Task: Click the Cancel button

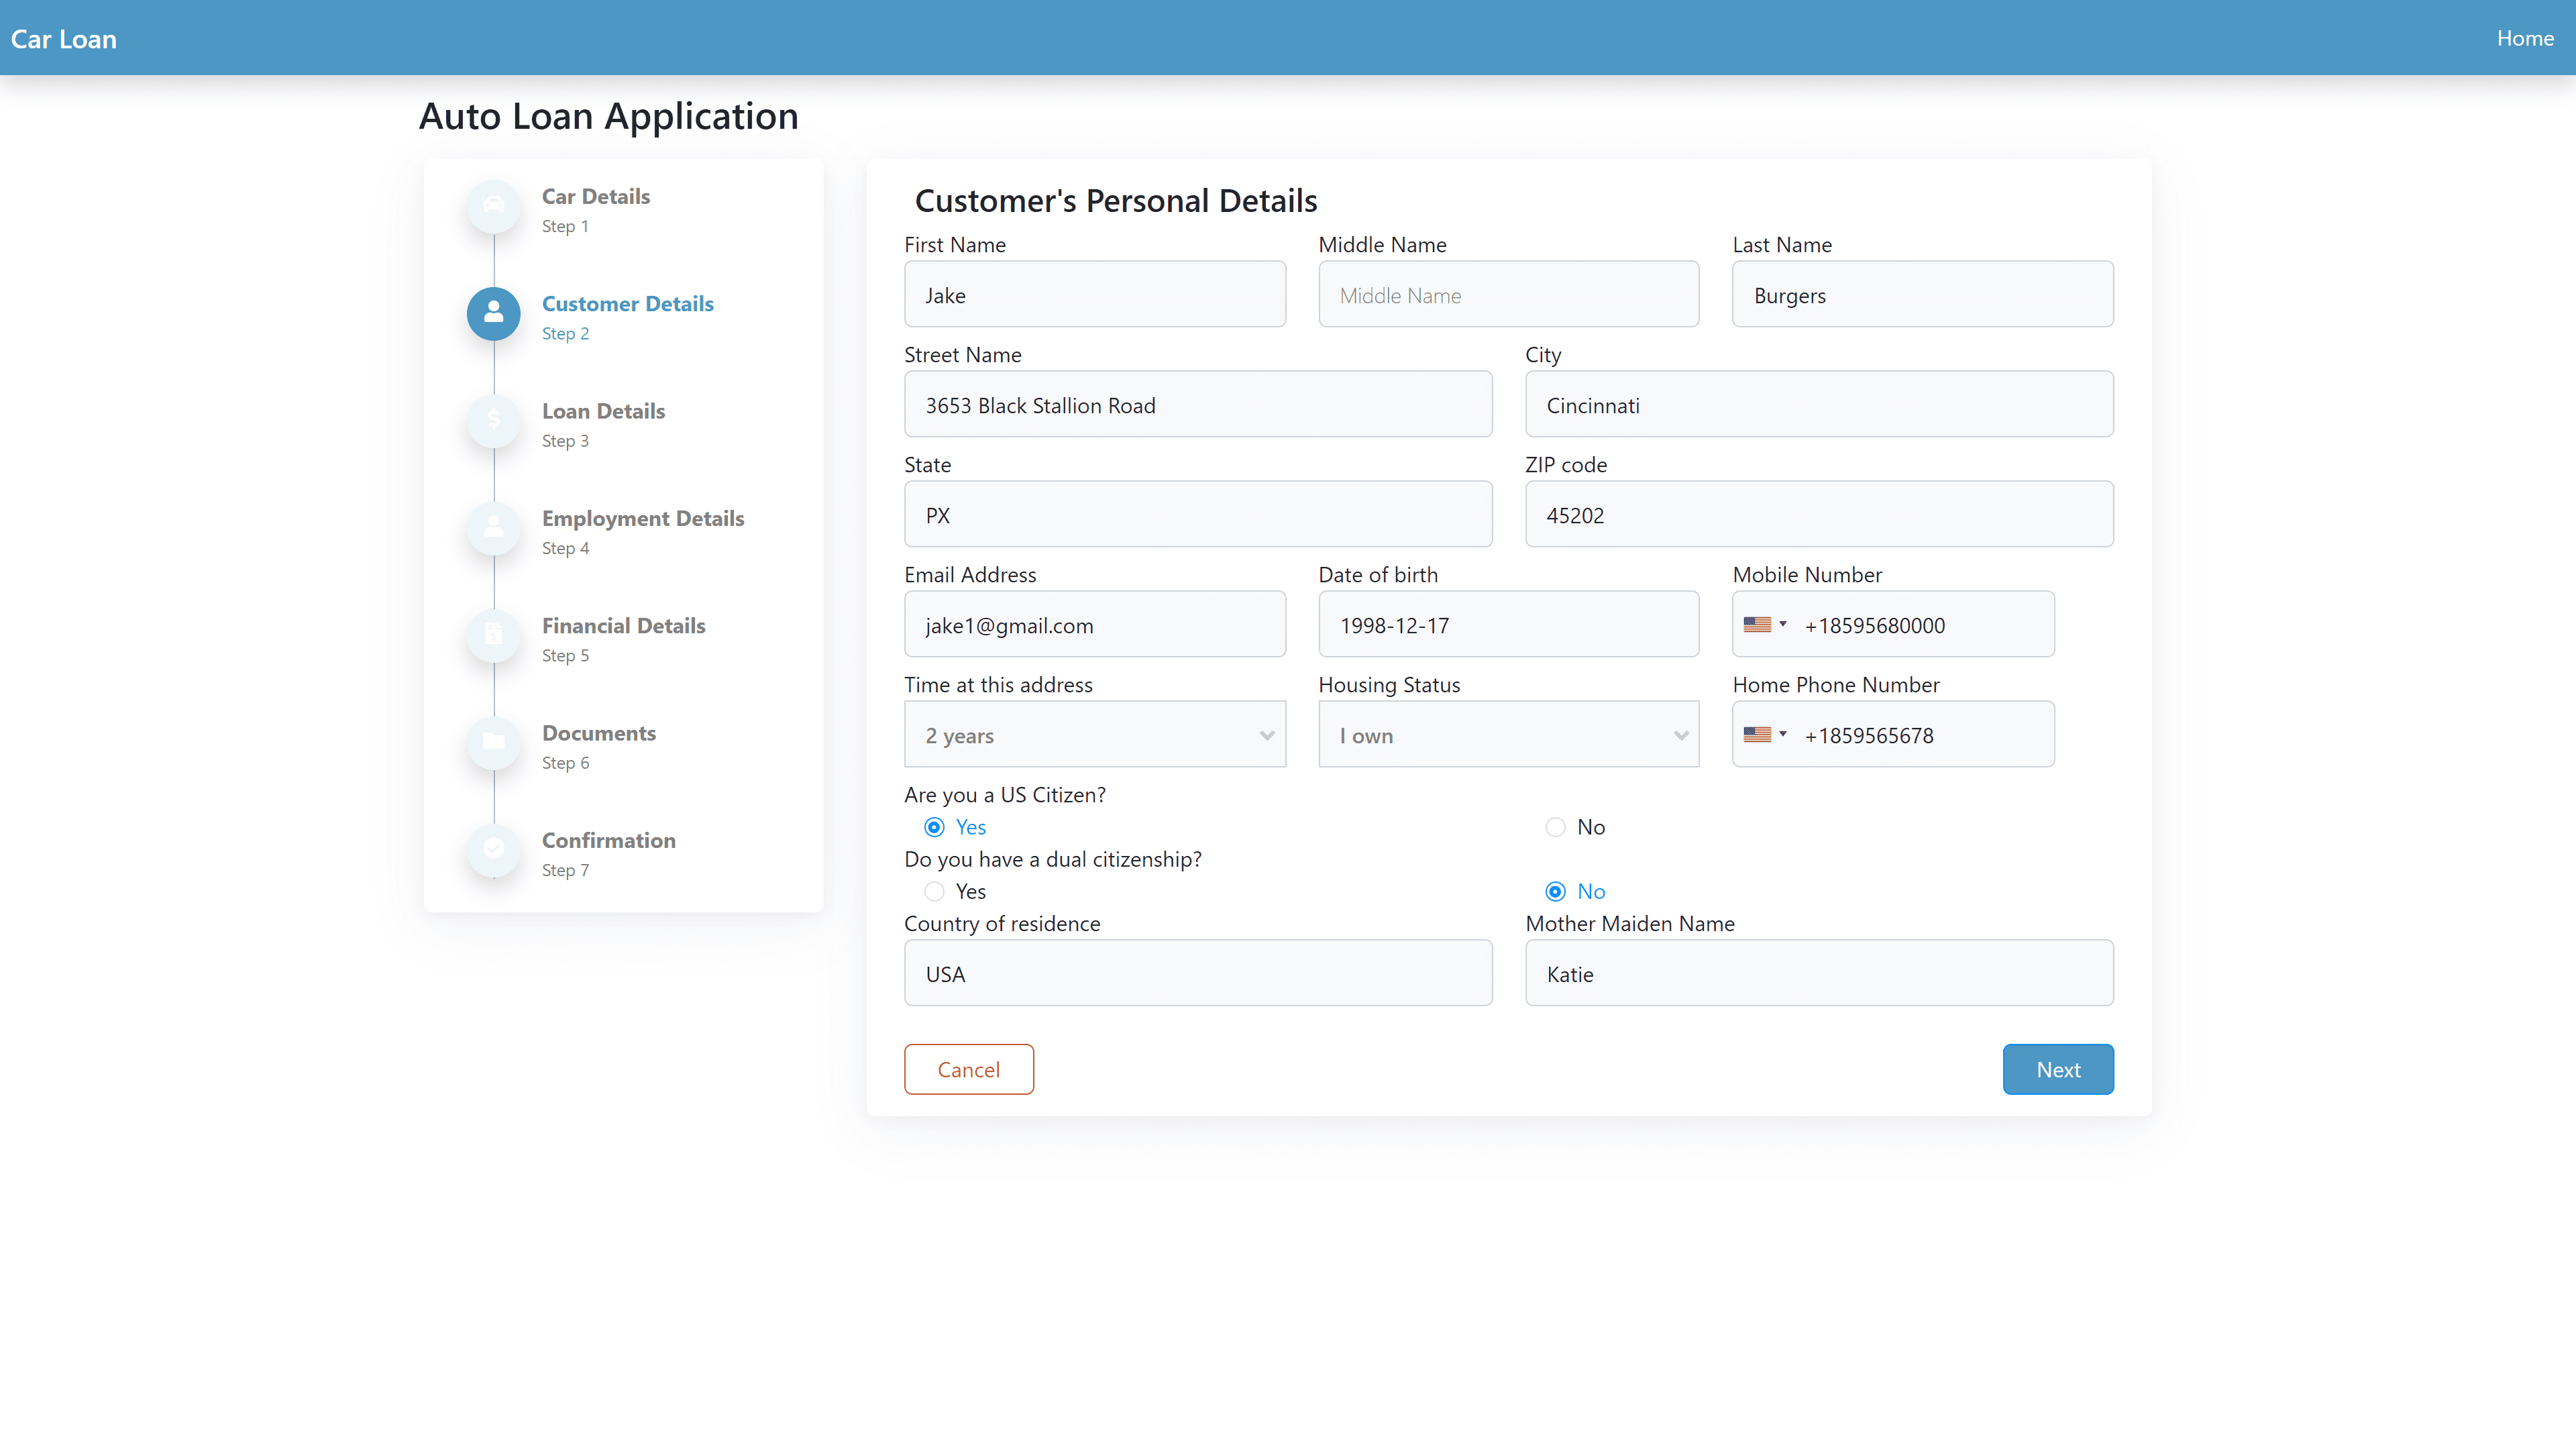Action: click(x=969, y=1069)
